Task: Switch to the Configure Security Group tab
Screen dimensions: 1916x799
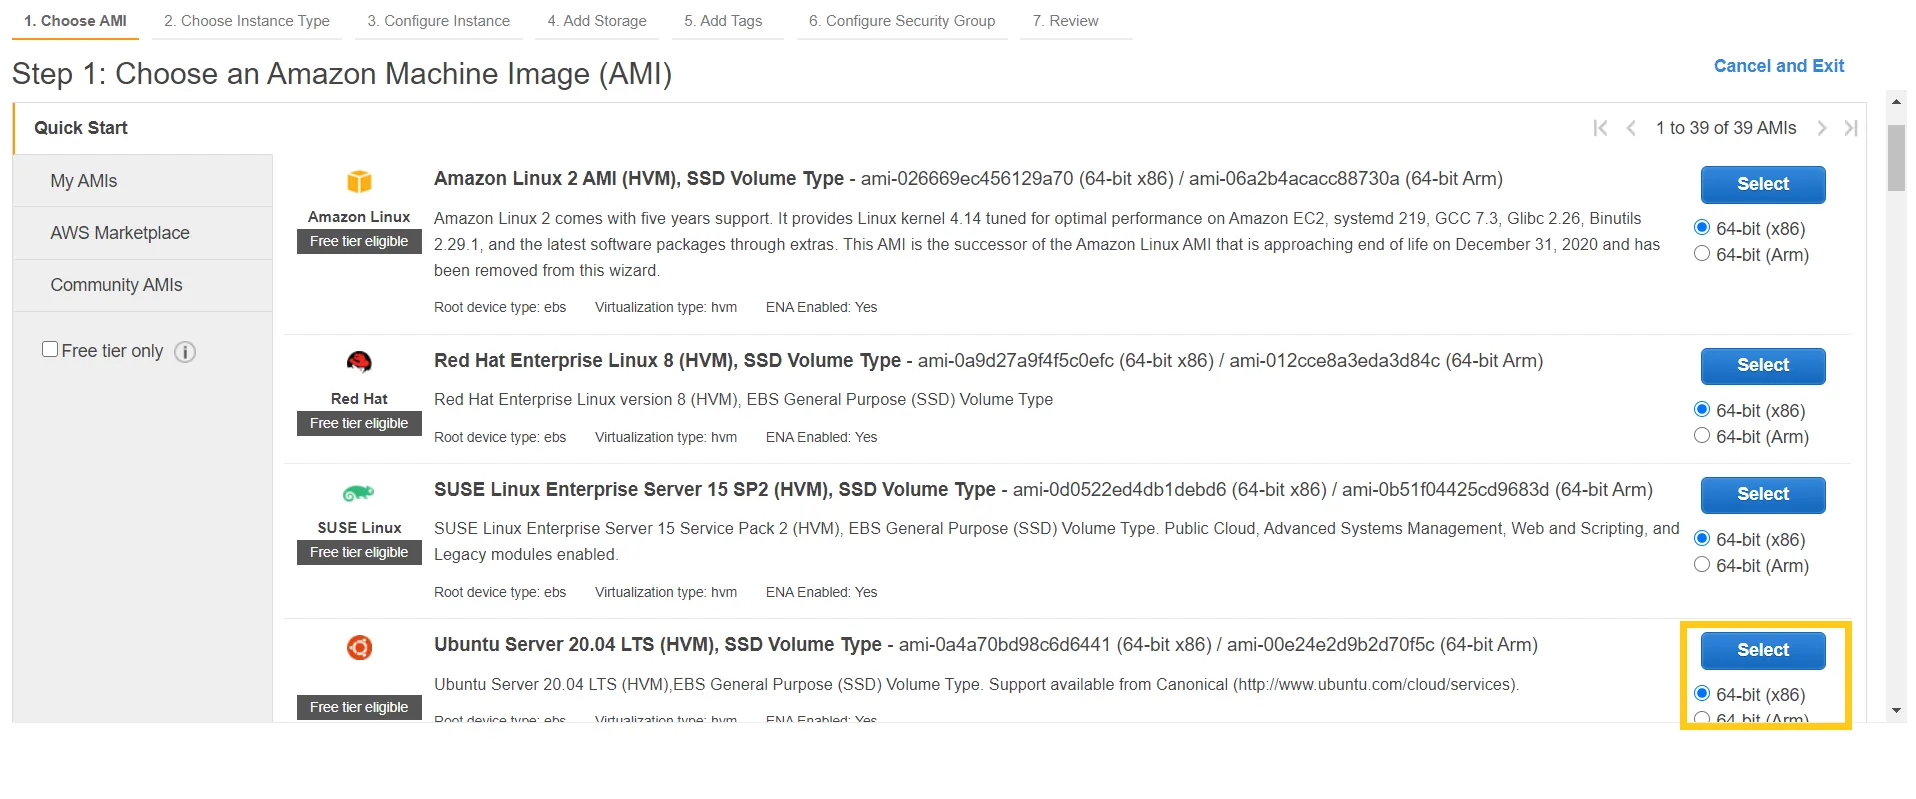Action: pyautogui.click(x=902, y=21)
